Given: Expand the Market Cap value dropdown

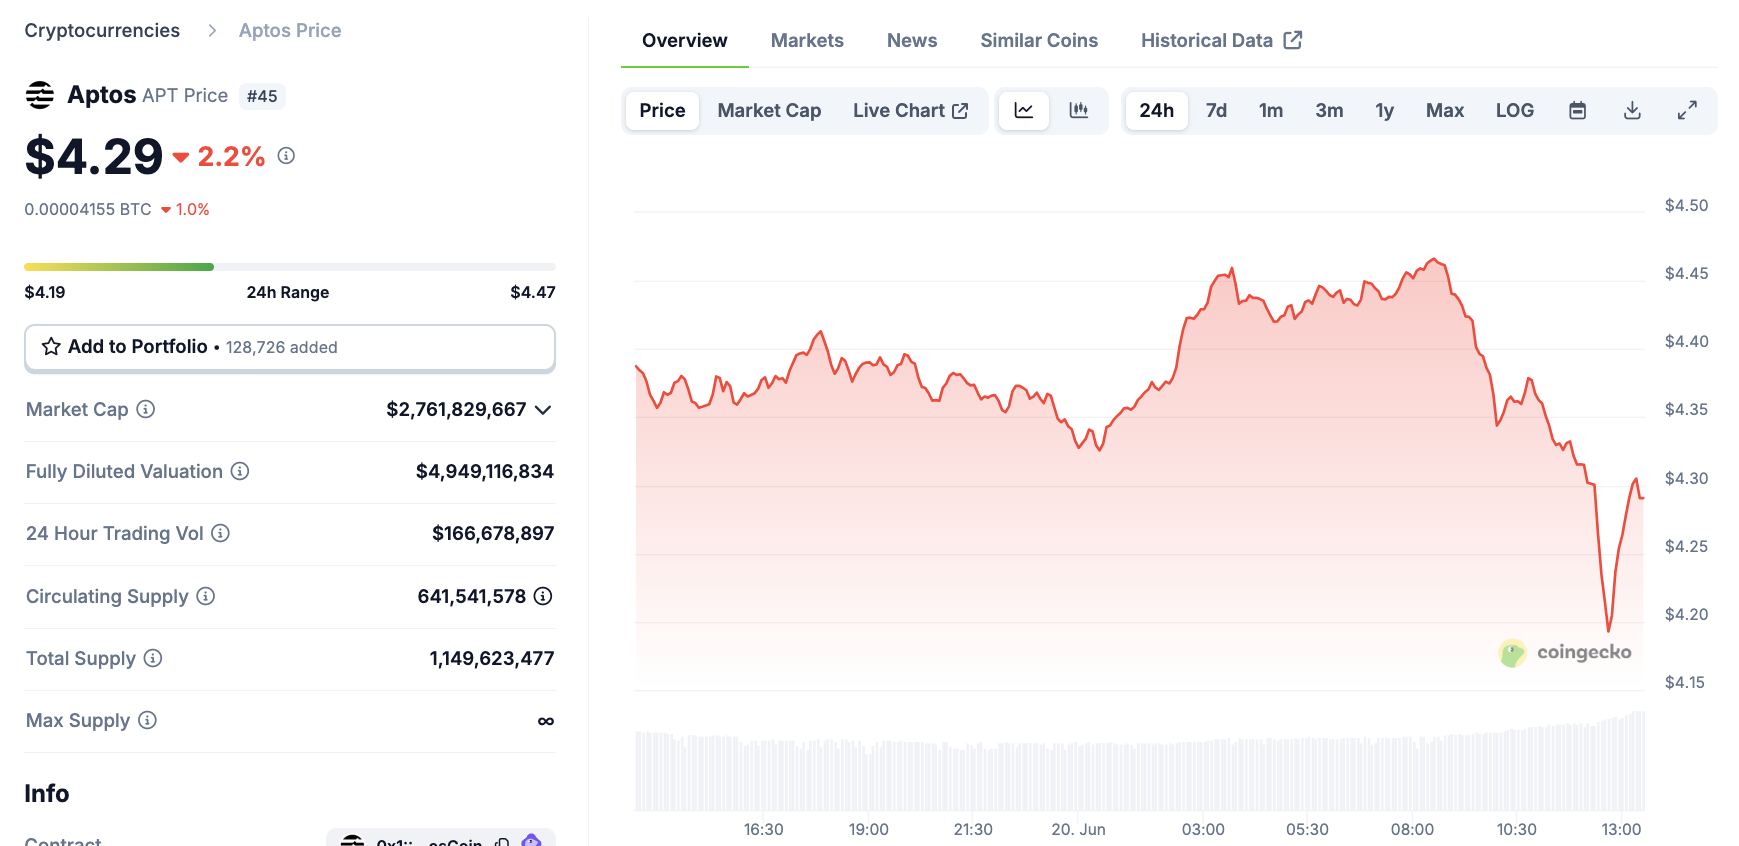Looking at the screenshot, I should pos(543,410).
